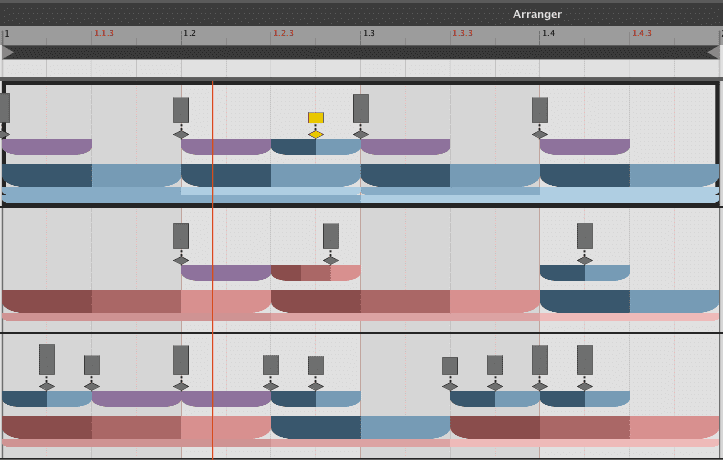Click the diamond handle at 1.2, middle track
The height and width of the screenshot is (460, 723).
tap(181, 260)
